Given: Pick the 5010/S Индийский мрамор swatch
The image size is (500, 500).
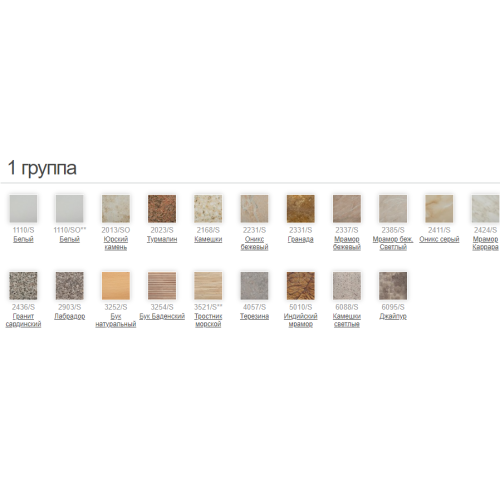Looking at the screenshot, I should coord(301,286).
